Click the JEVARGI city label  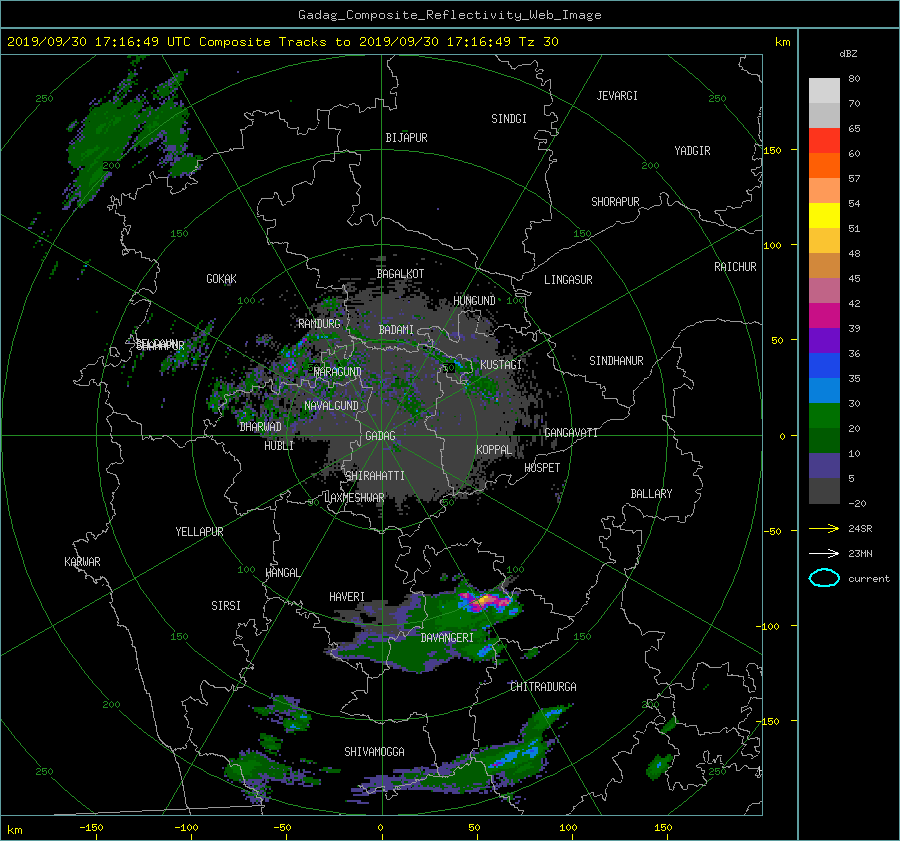617,96
